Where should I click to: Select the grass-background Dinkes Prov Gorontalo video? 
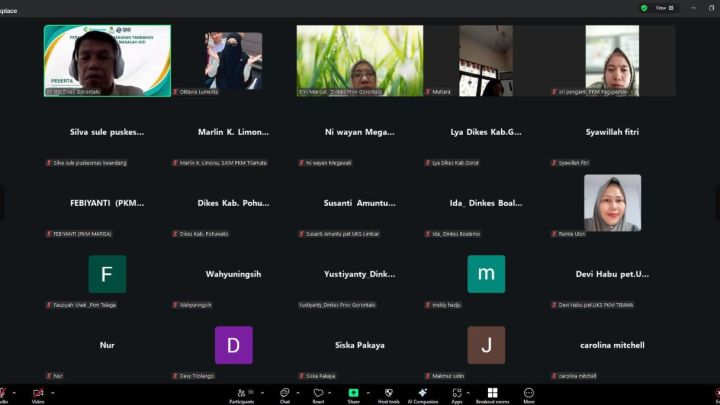(360, 61)
